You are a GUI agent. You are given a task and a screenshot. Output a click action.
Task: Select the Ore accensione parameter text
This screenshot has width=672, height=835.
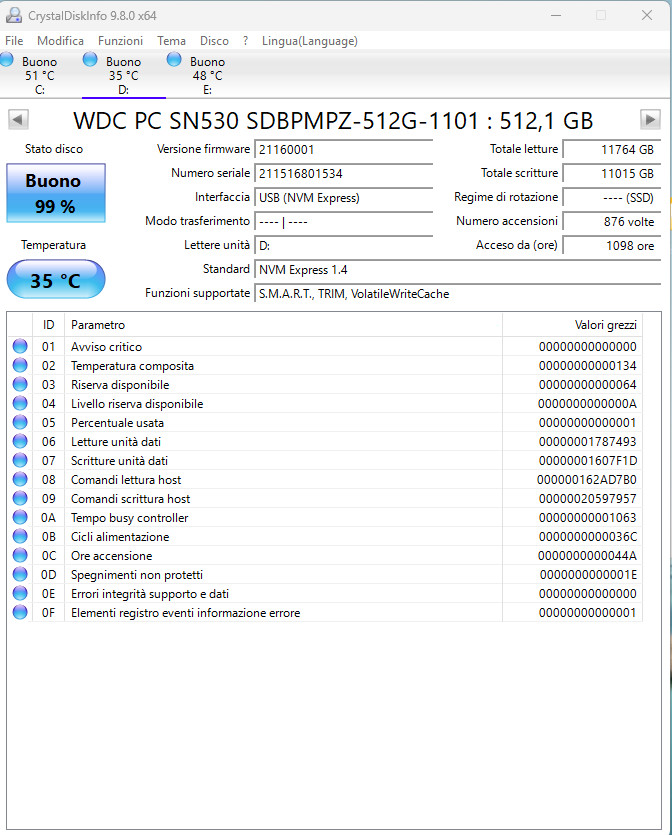(111, 556)
